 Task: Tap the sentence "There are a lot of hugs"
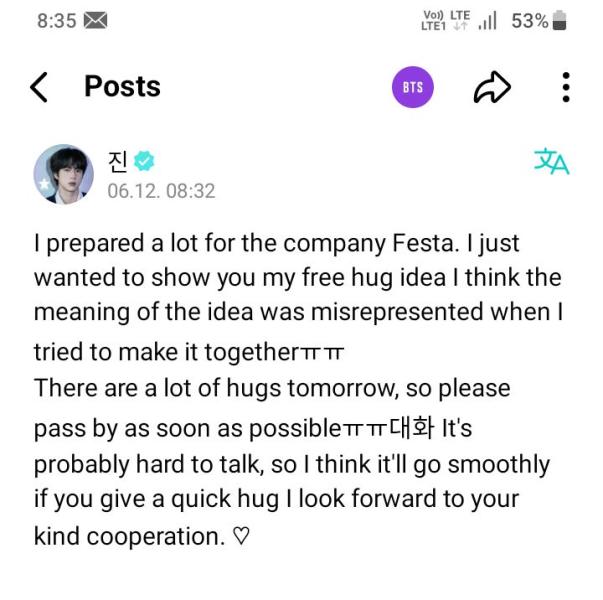272,388
